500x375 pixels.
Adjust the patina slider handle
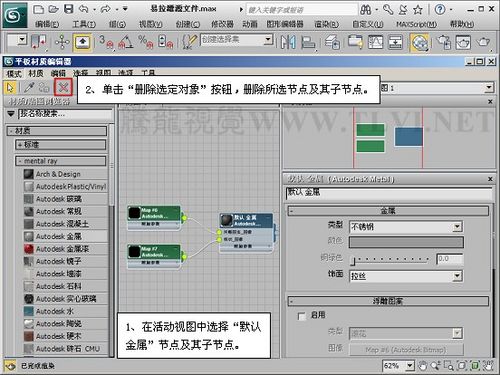point(354,260)
